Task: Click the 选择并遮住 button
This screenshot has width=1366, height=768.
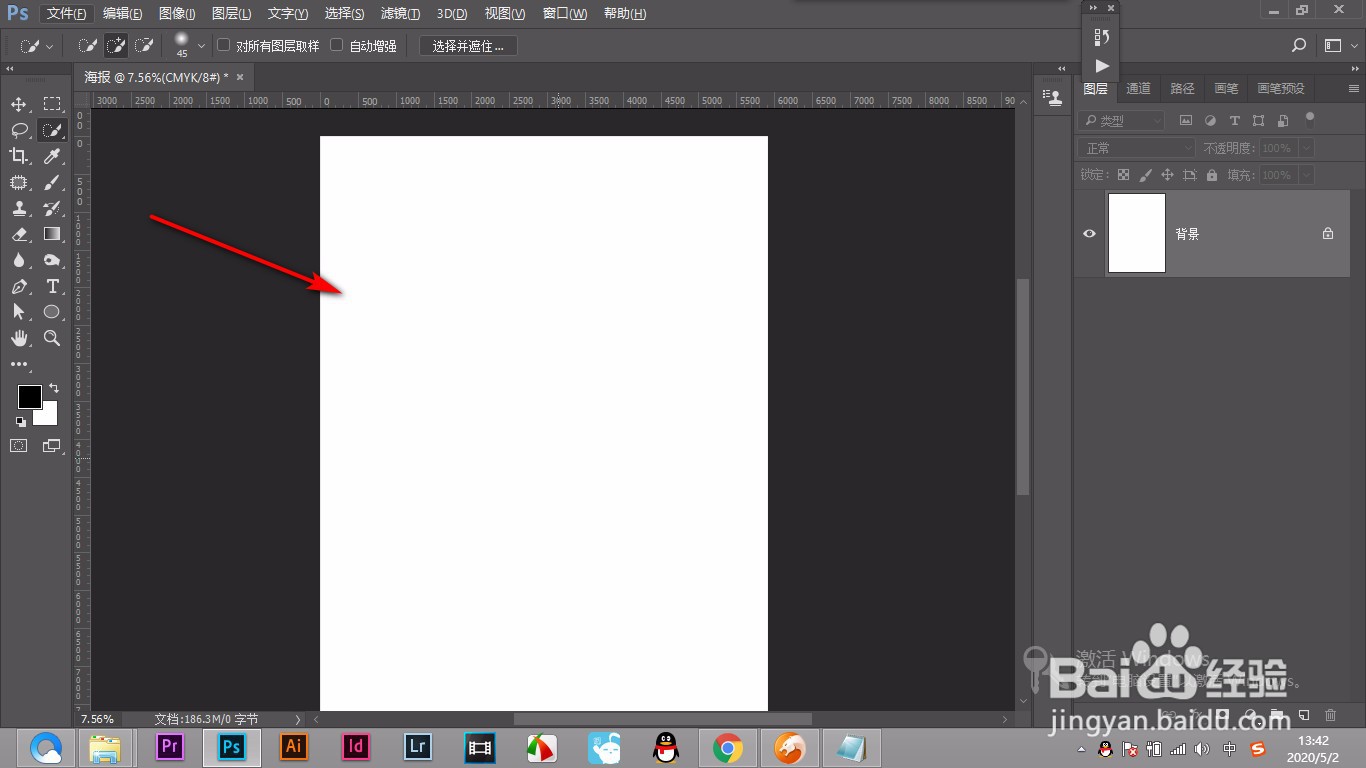Action: click(x=468, y=46)
